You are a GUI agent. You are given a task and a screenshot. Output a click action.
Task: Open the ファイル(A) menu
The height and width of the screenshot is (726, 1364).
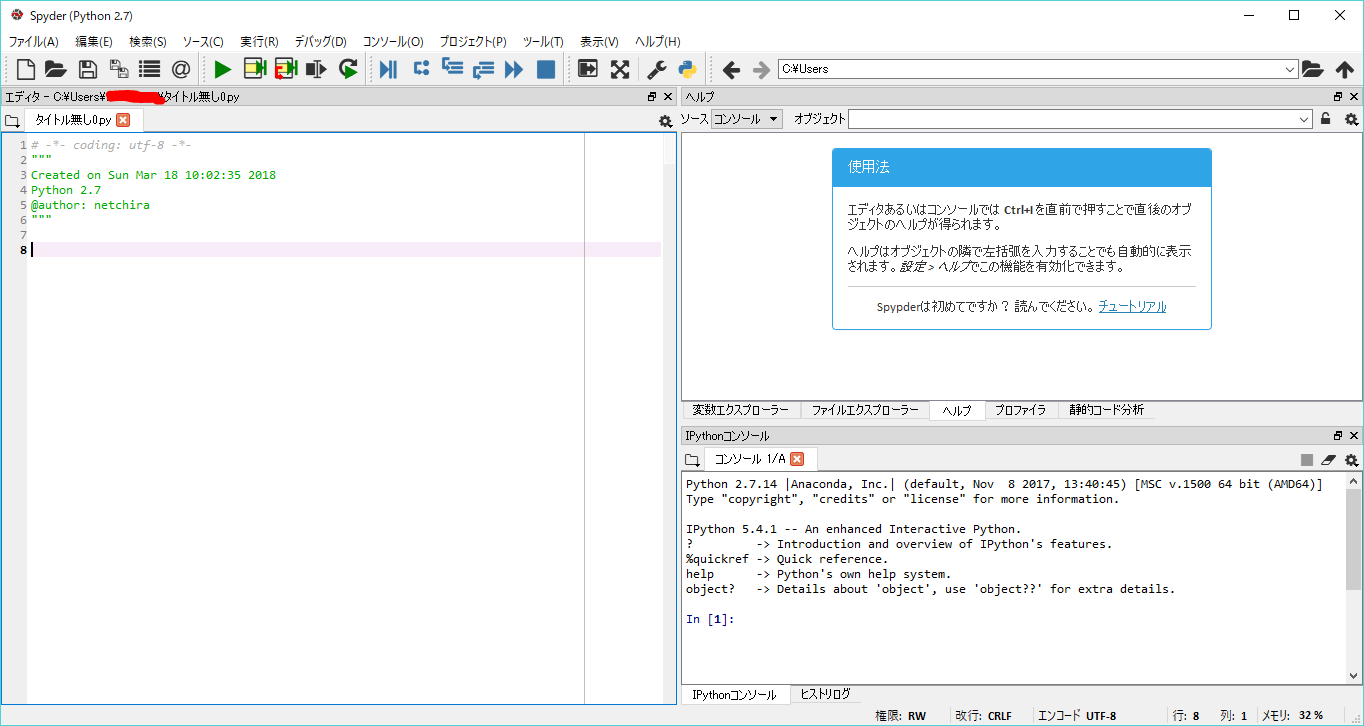click(33, 42)
